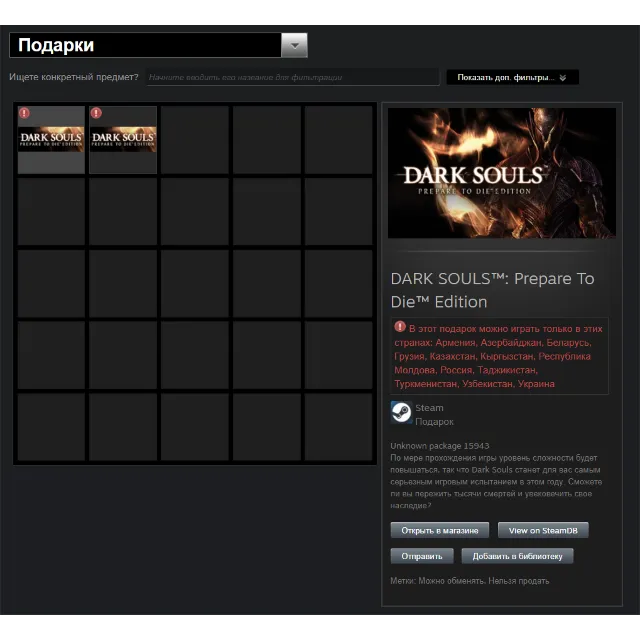Click the game description paragraph
Screen dimensions: 640x640
pos(496,482)
